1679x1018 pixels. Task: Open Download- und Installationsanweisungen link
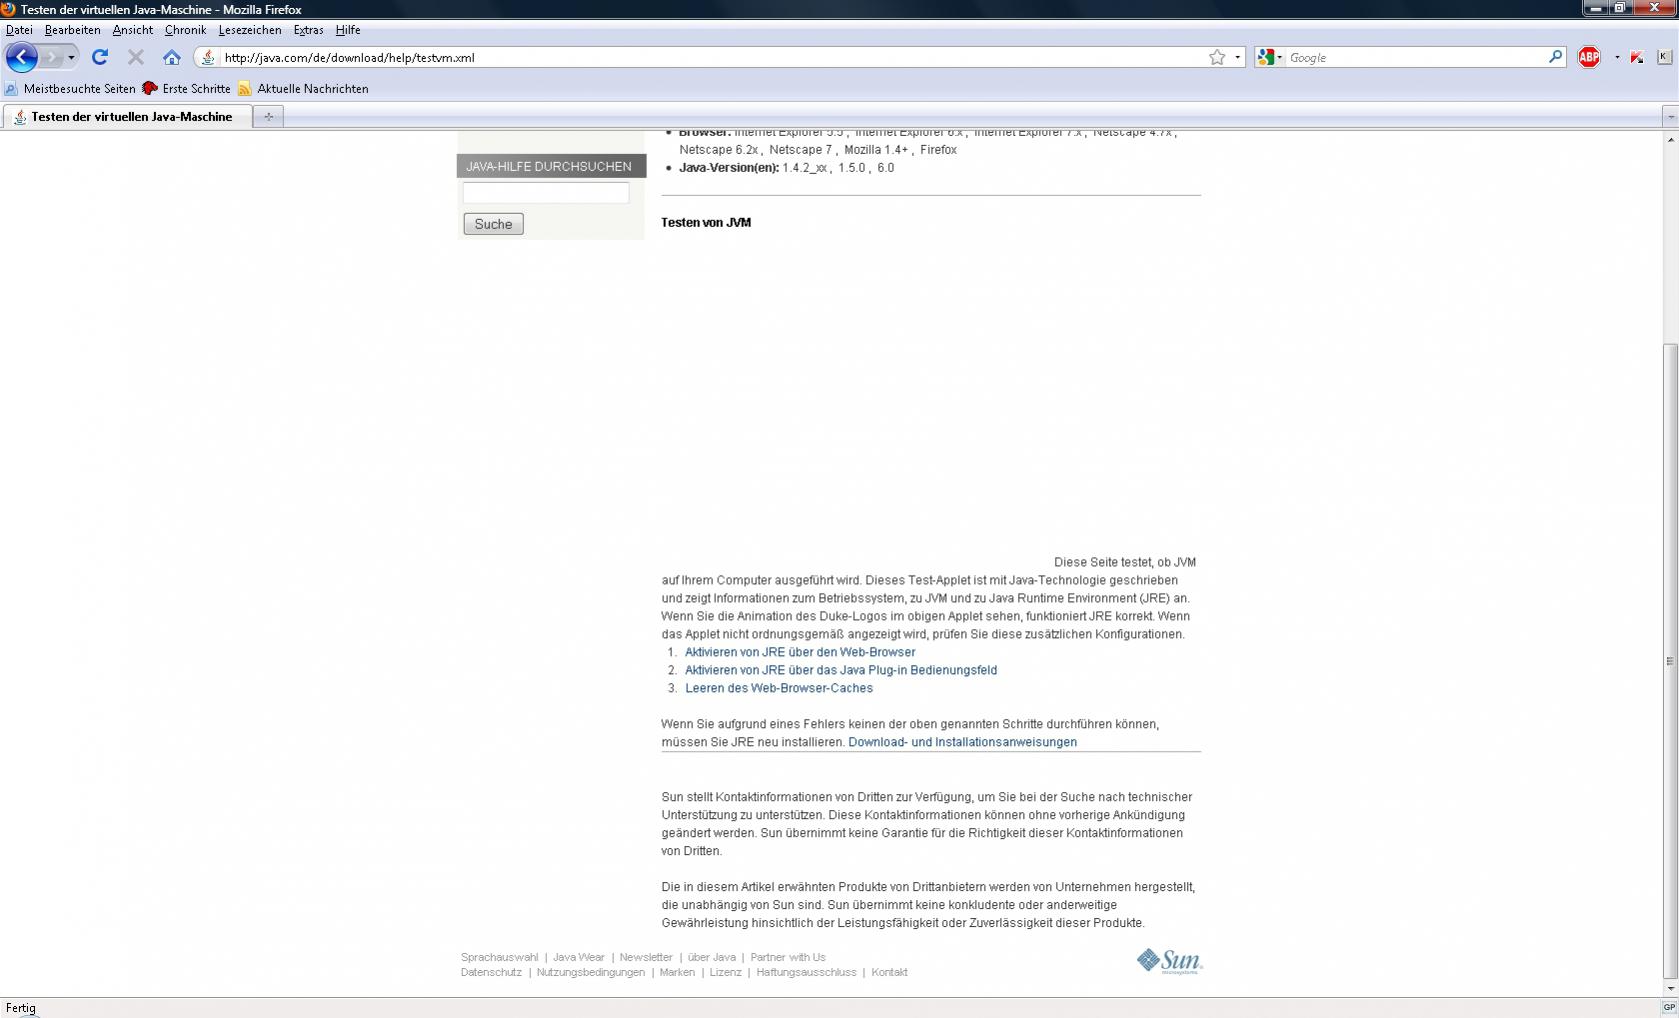coord(963,742)
